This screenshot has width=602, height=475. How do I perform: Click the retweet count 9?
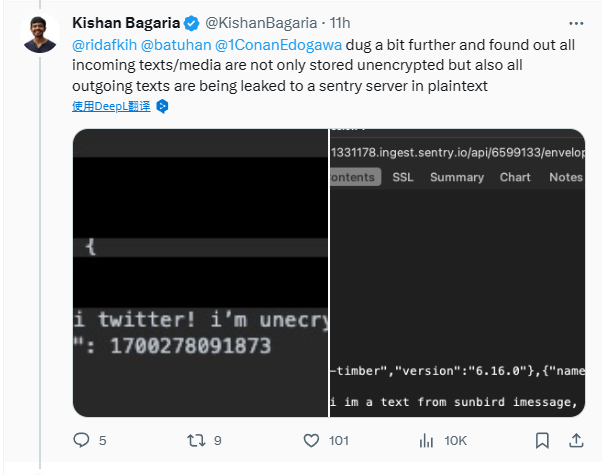coord(217,440)
